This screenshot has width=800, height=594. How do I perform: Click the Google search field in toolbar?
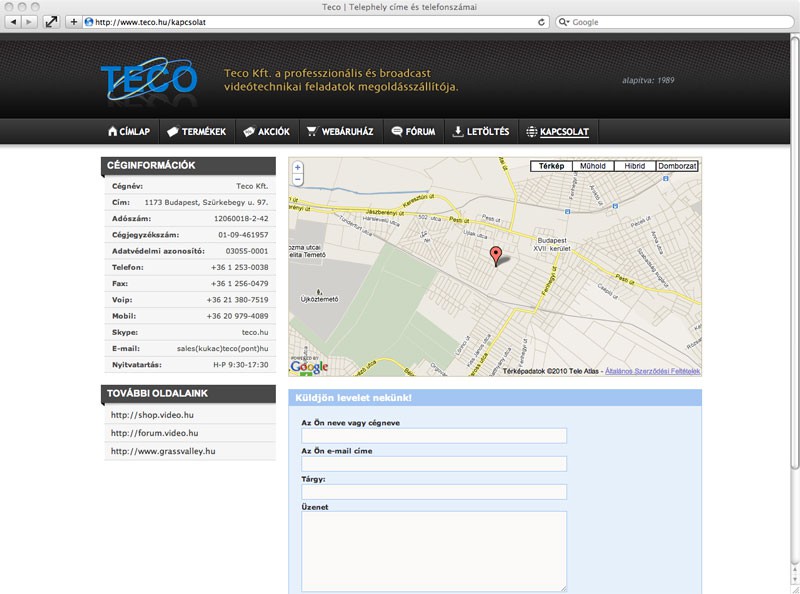[675, 22]
